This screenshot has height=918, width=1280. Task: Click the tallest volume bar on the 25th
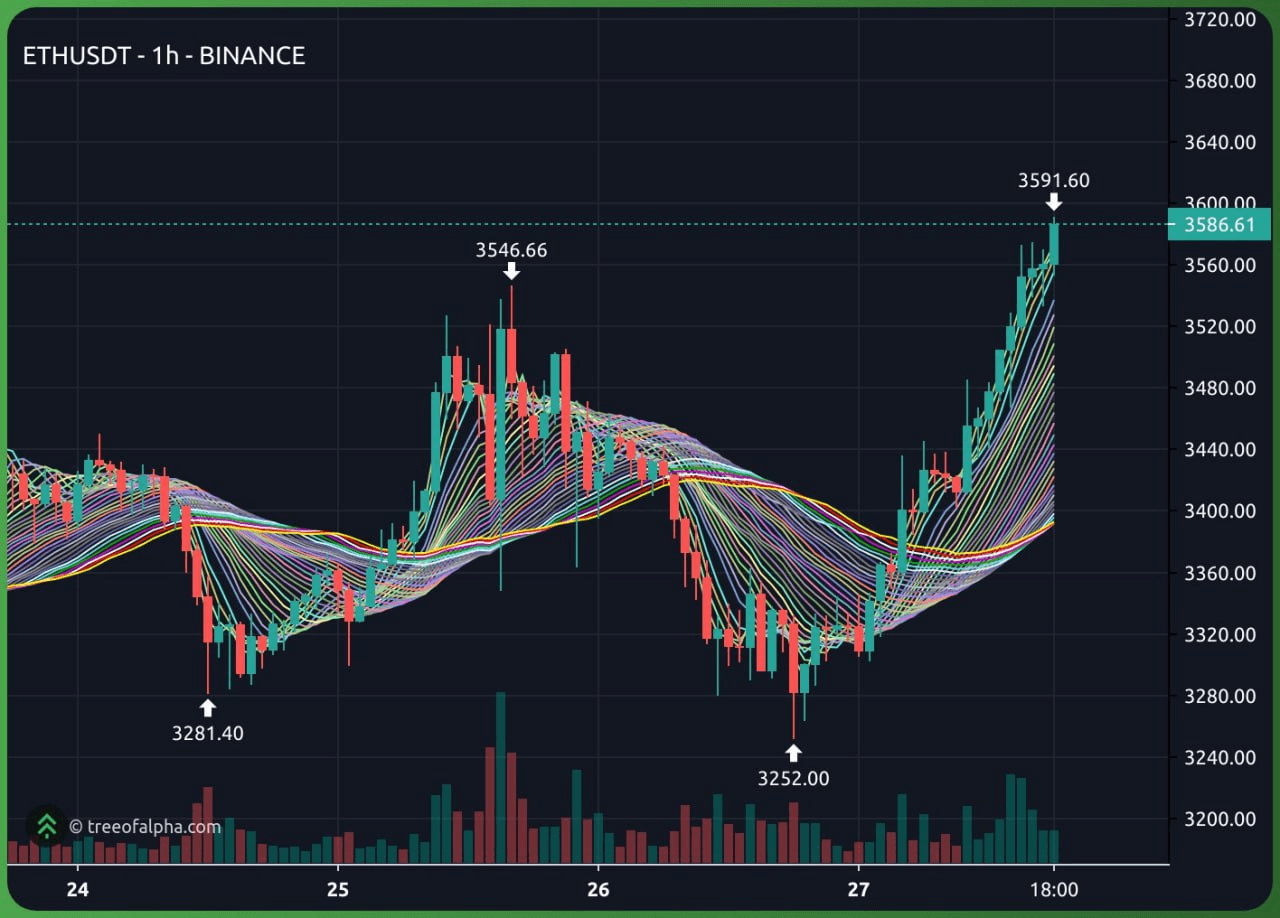pos(500,777)
